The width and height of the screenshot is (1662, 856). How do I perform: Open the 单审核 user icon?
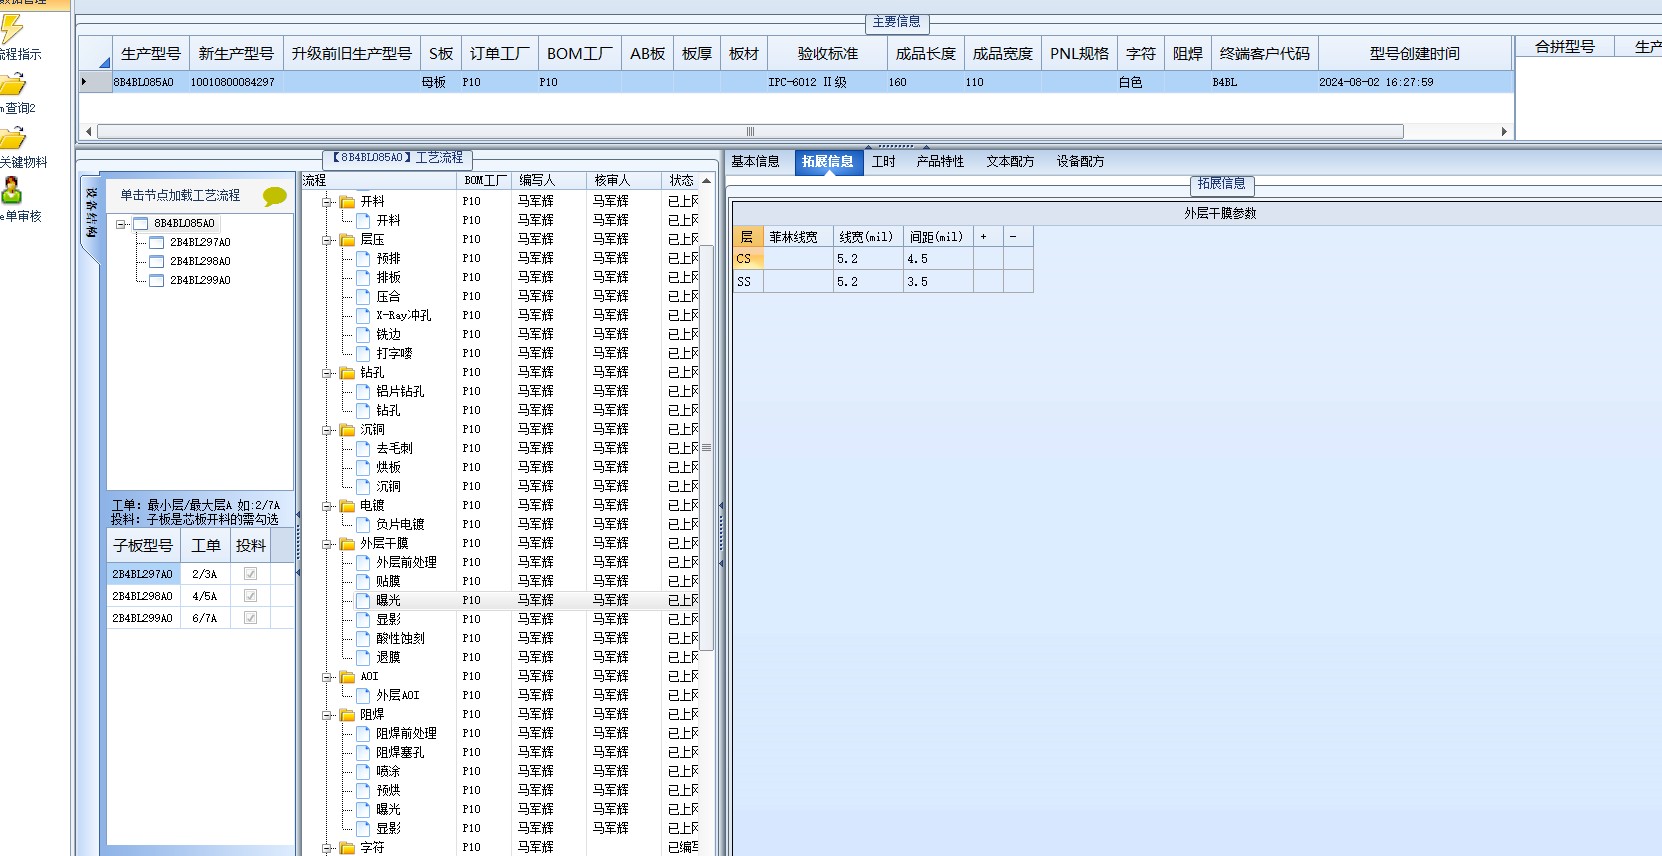click(x=12, y=190)
